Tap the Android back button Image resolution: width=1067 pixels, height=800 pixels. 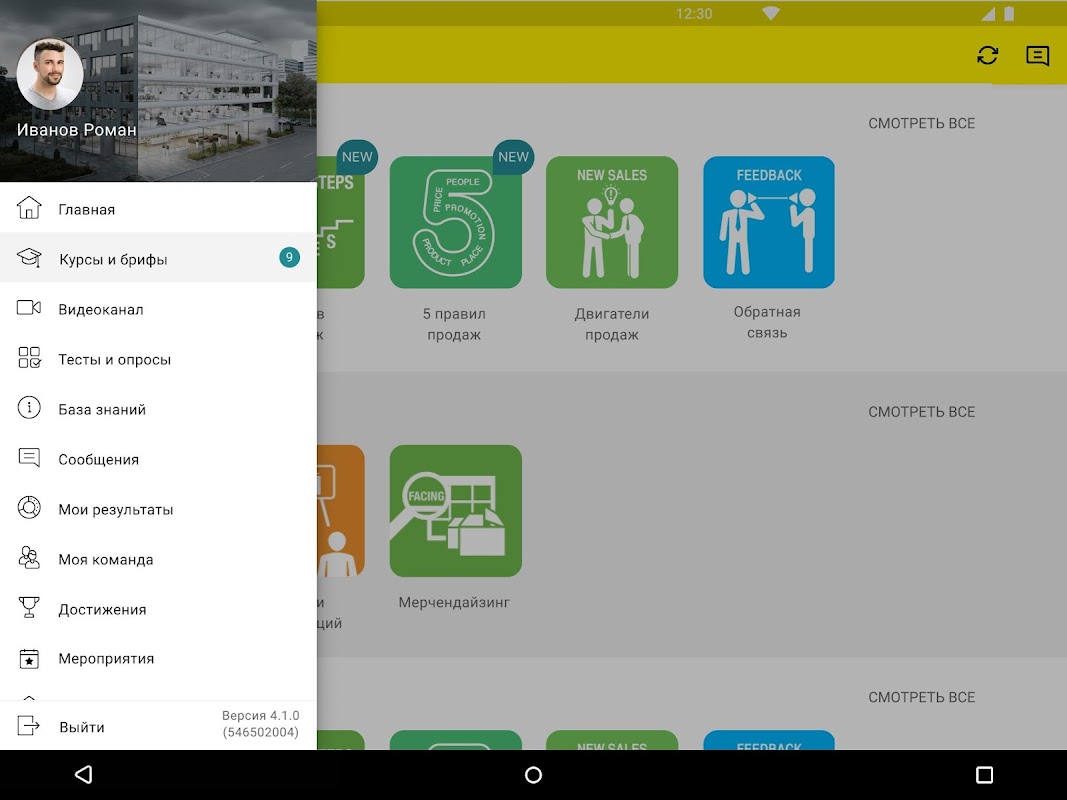tap(83, 775)
